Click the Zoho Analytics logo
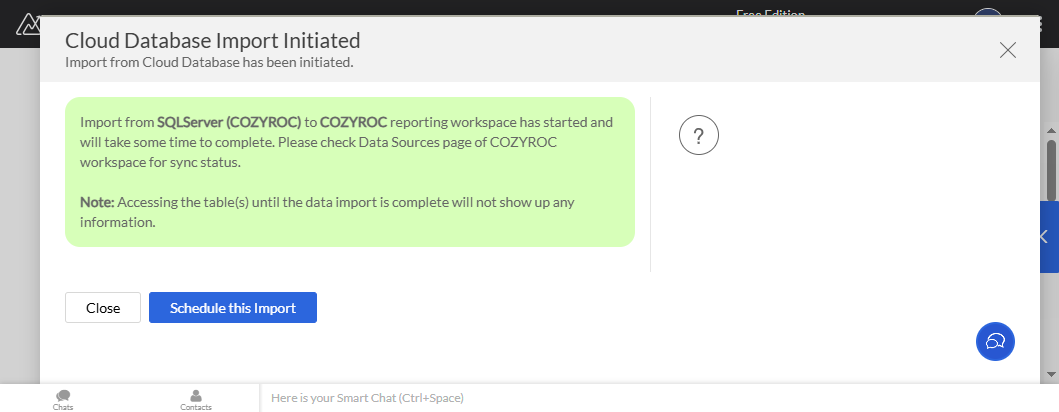 (27, 23)
